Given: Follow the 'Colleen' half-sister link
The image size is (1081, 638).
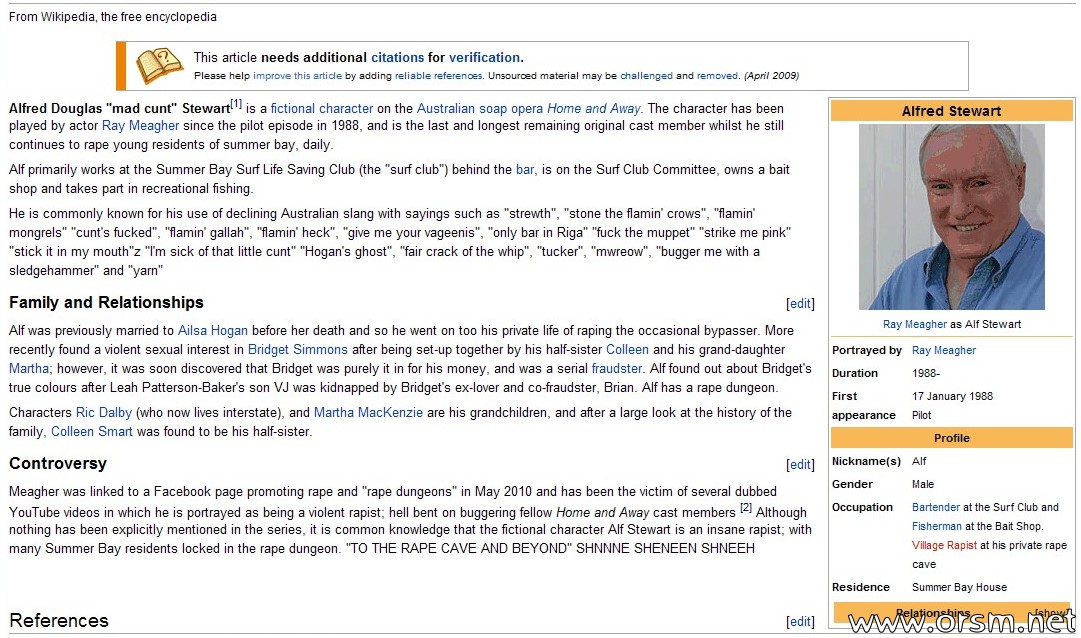Looking at the screenshot, I should (x=627, y=350).
